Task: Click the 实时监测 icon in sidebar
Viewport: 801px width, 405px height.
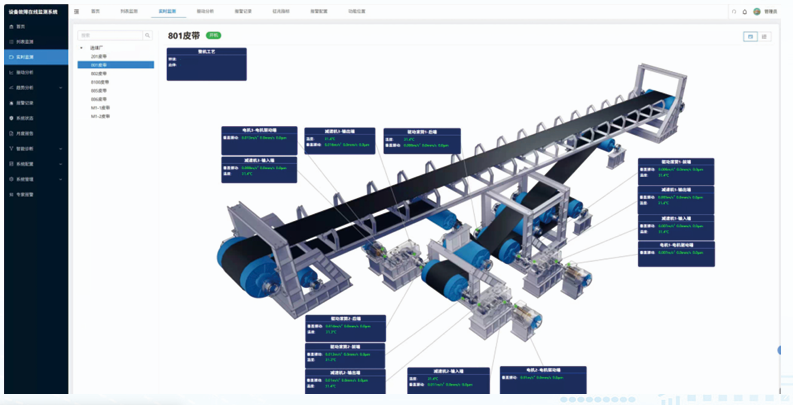Action: (x=11, y=57)
